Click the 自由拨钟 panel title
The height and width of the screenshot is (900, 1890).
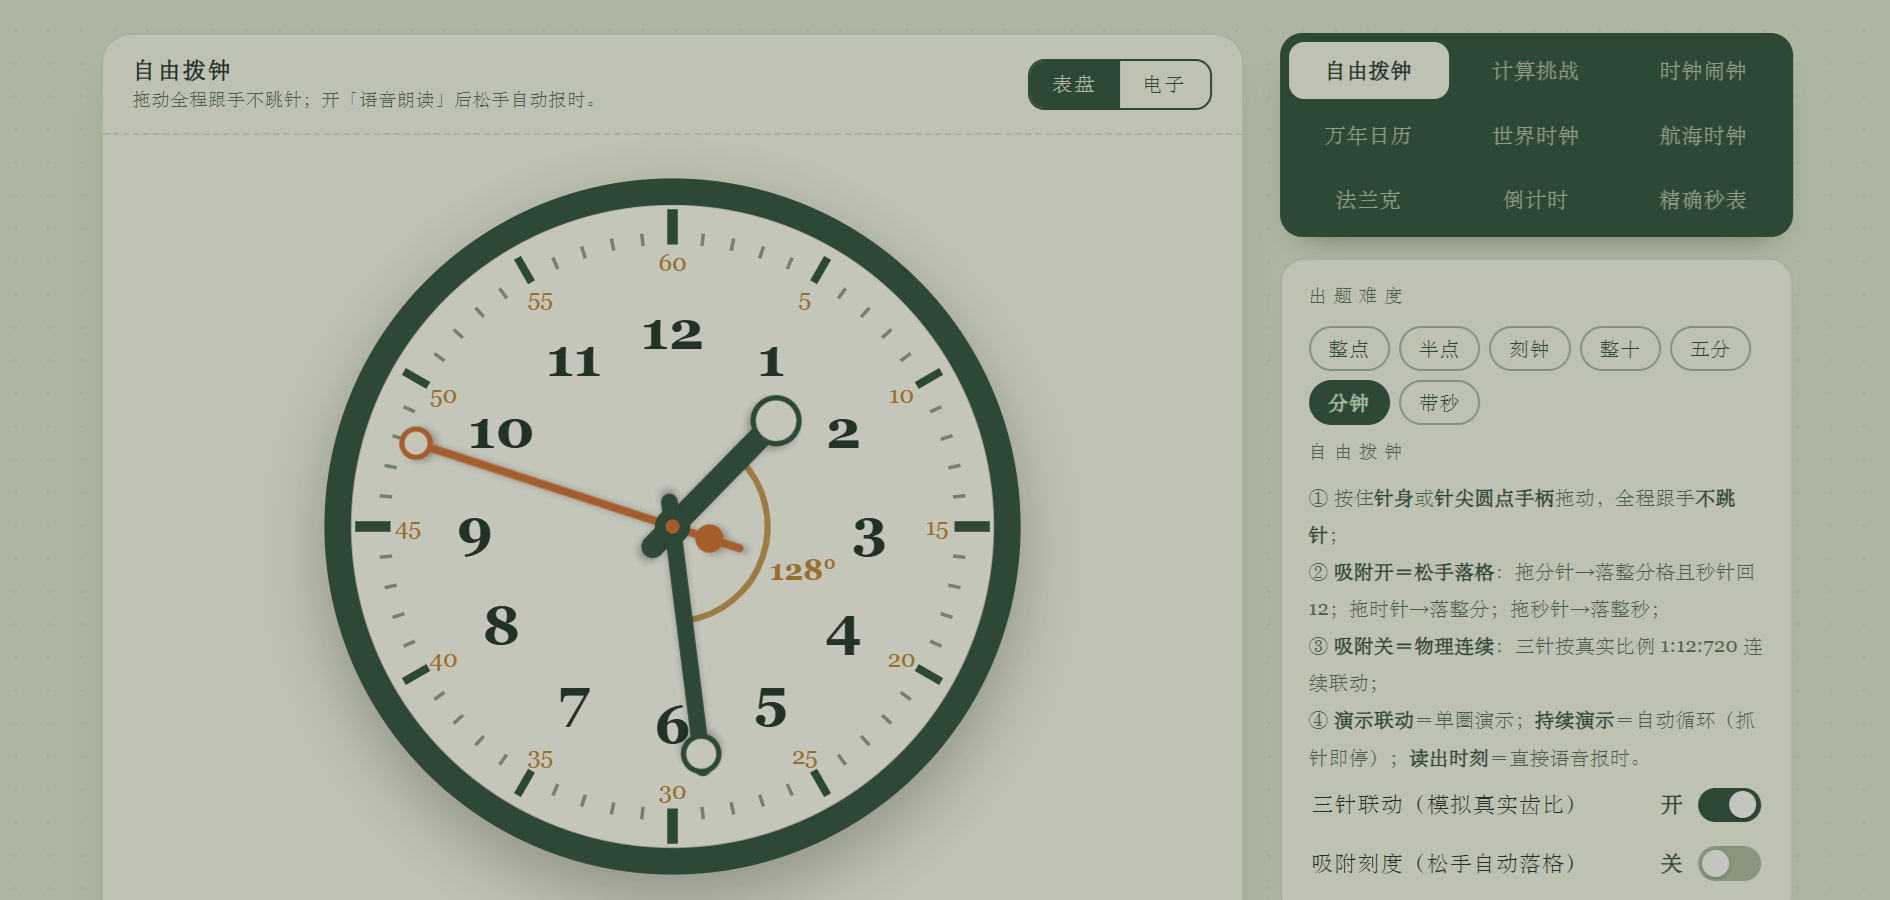point(182,70)
